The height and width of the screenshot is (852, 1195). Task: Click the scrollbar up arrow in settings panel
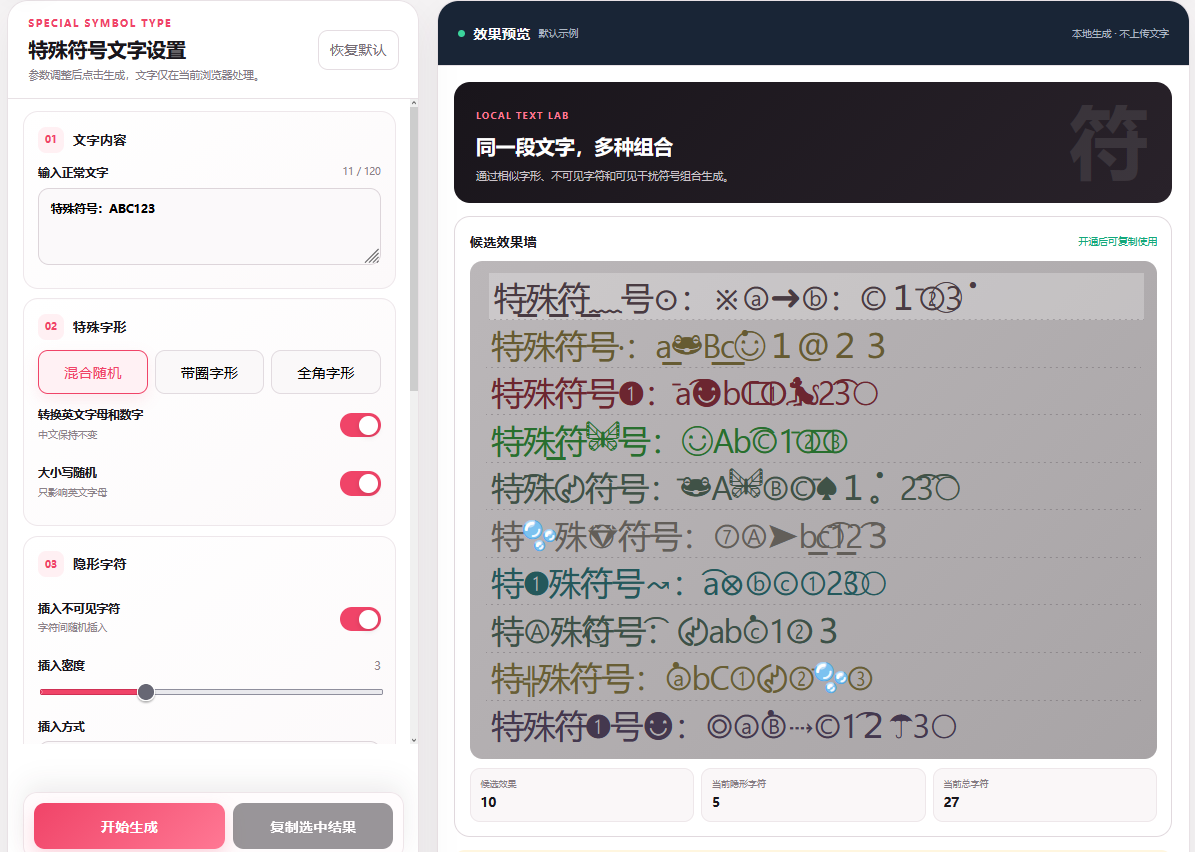click(x=414, y=103)
